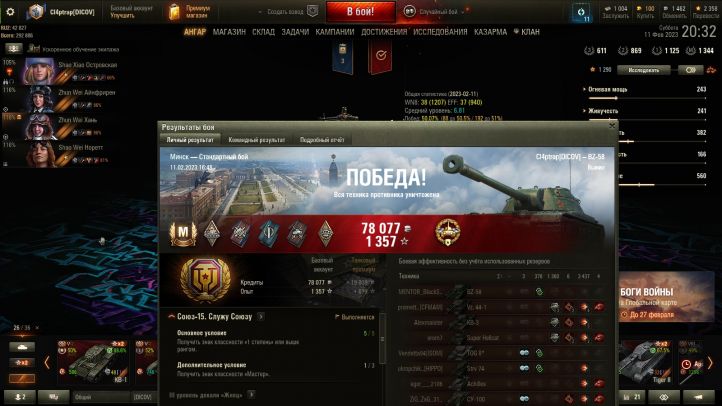Click the red missions checkmark banner
The width and height of the screenshot is (722, 406).
click(x=380, y=57)
